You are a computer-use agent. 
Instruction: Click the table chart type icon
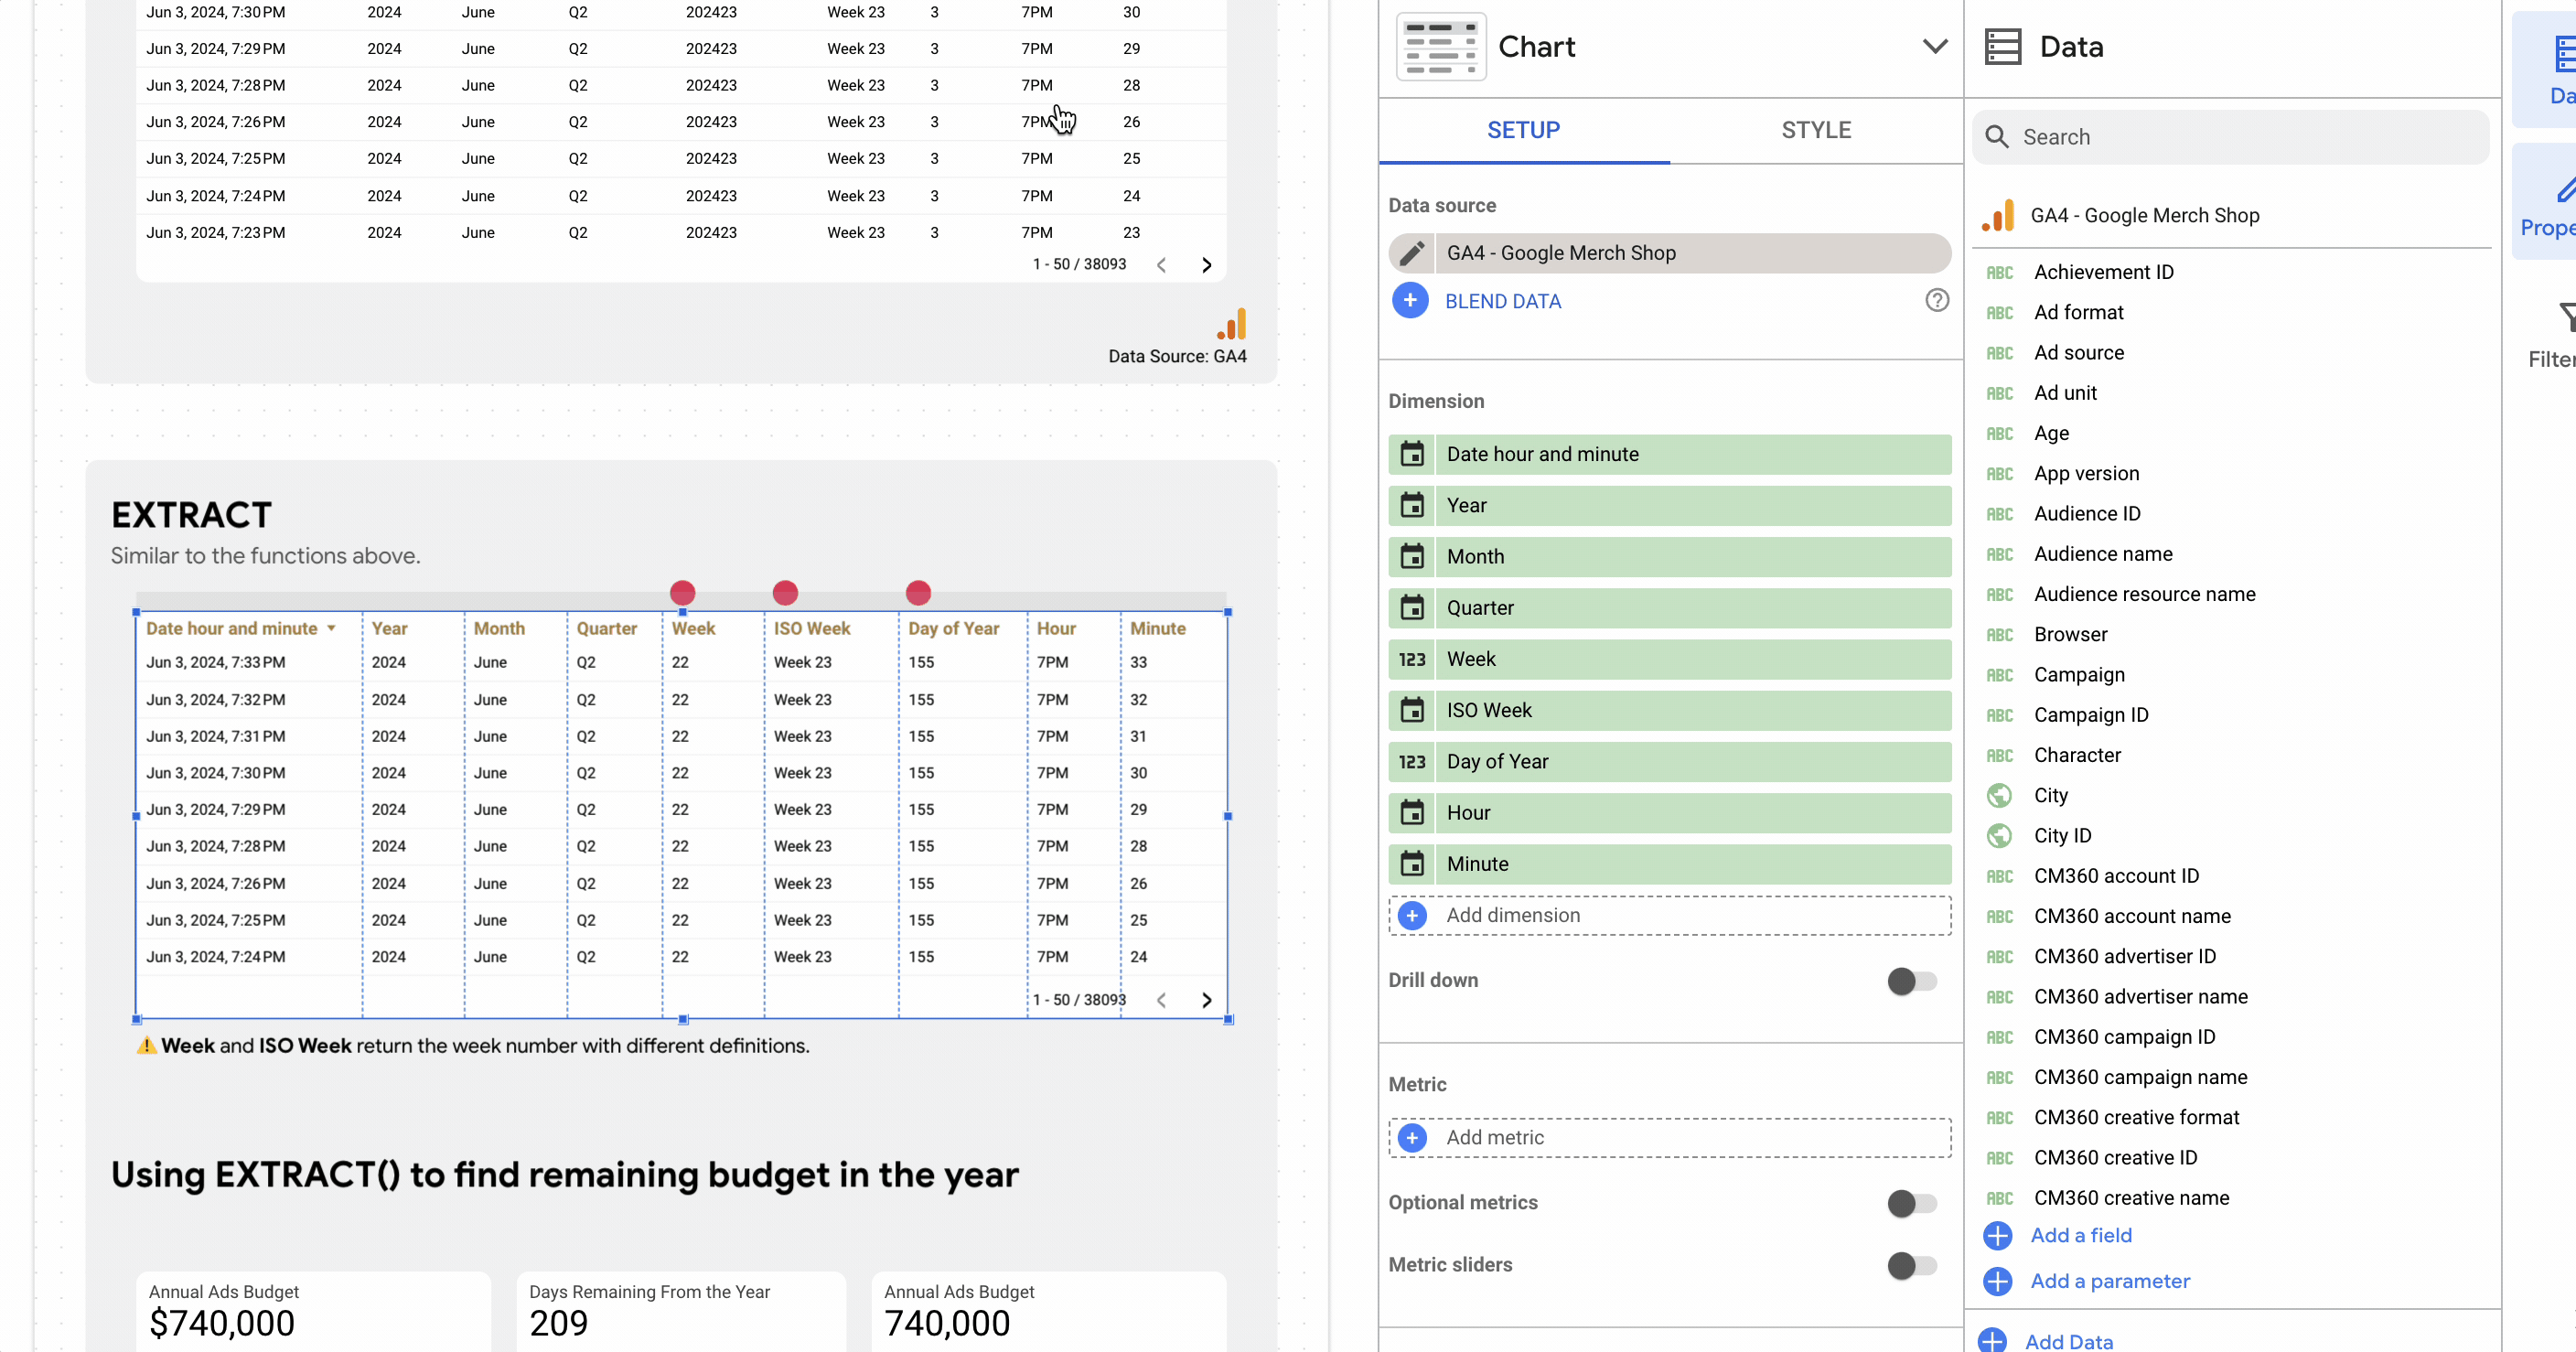click(x=1441, y=47)
